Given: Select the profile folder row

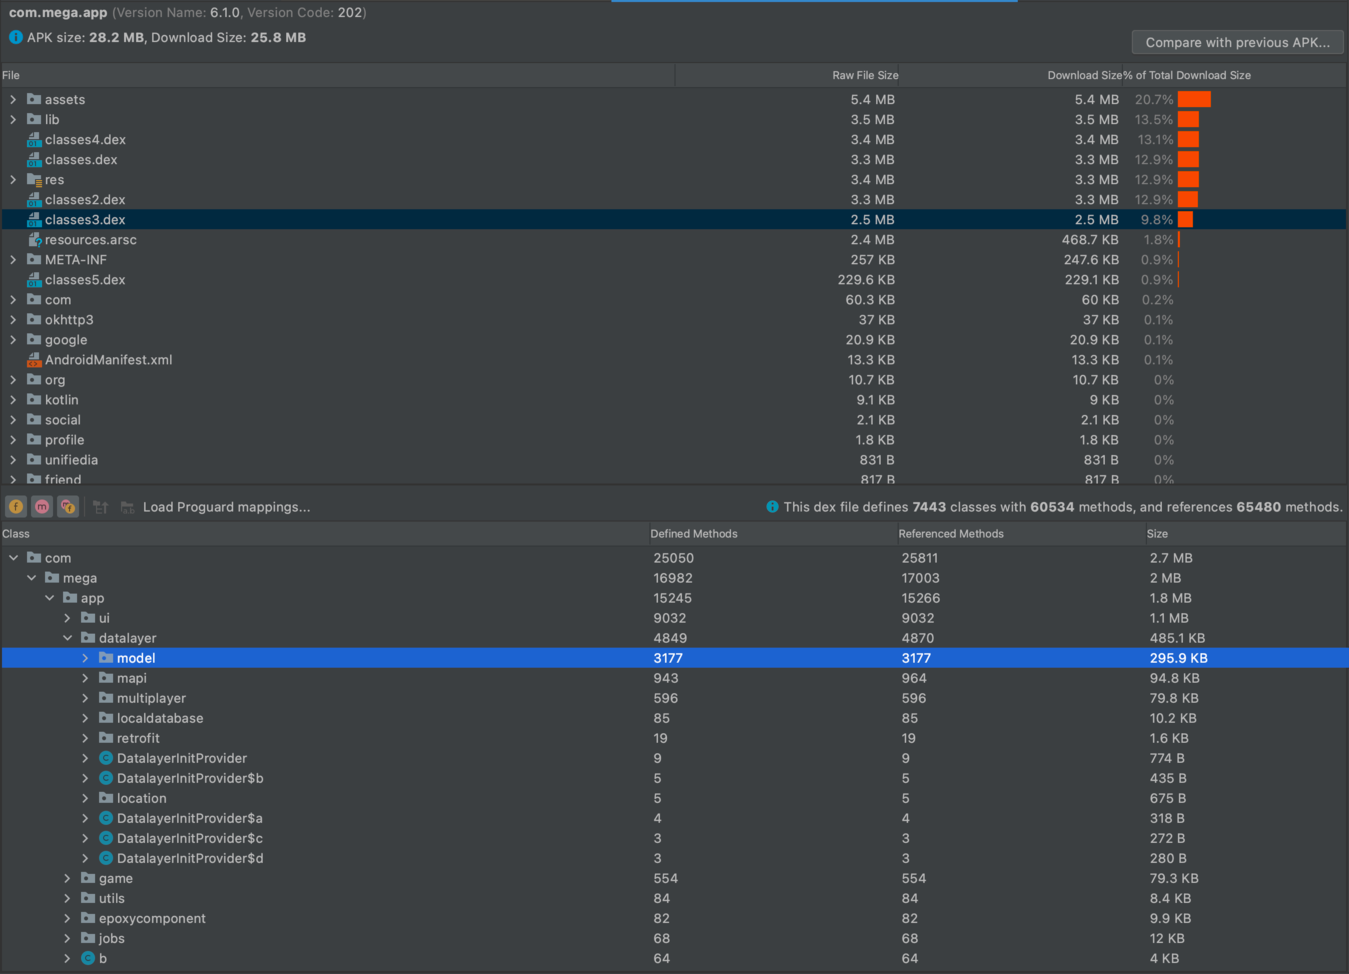Looking at the screenshot, I should tap(673, 439).
